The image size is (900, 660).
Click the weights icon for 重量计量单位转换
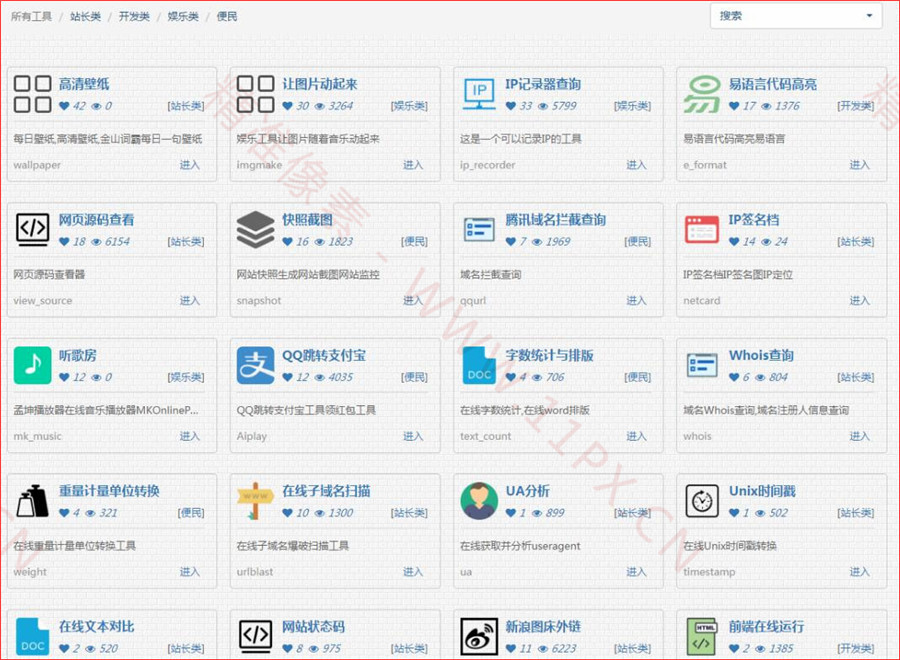tap(32, 501)
